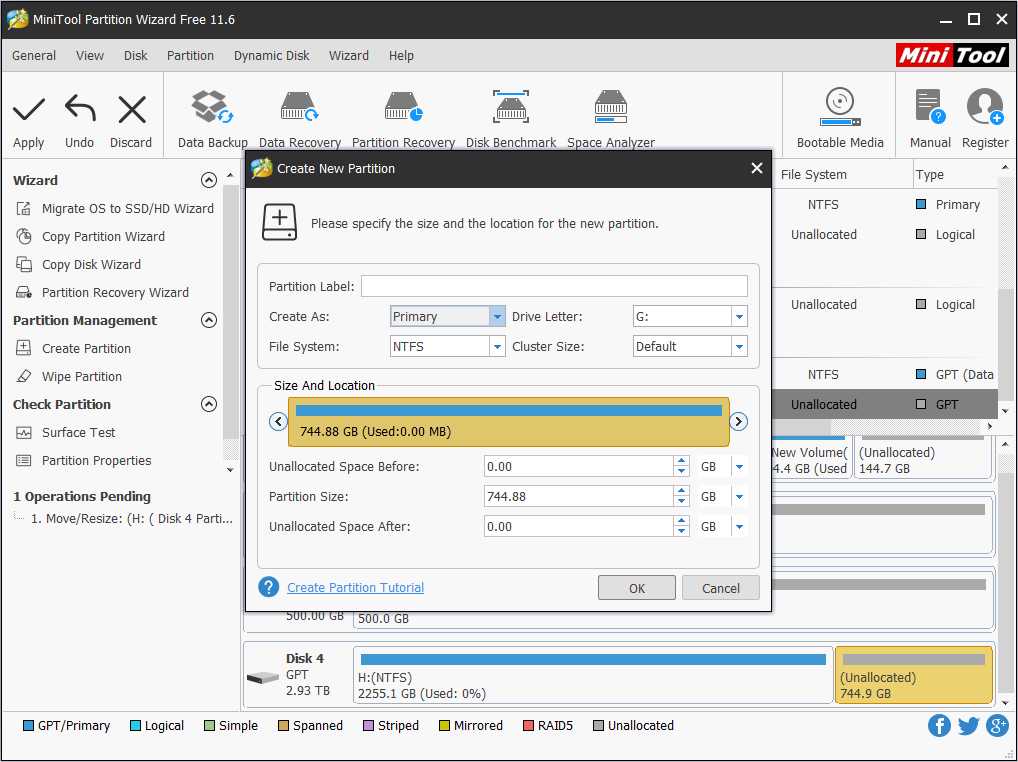Screen dimensions: 1018x762
Task: Undo the last operation
Action: point(79,121)
